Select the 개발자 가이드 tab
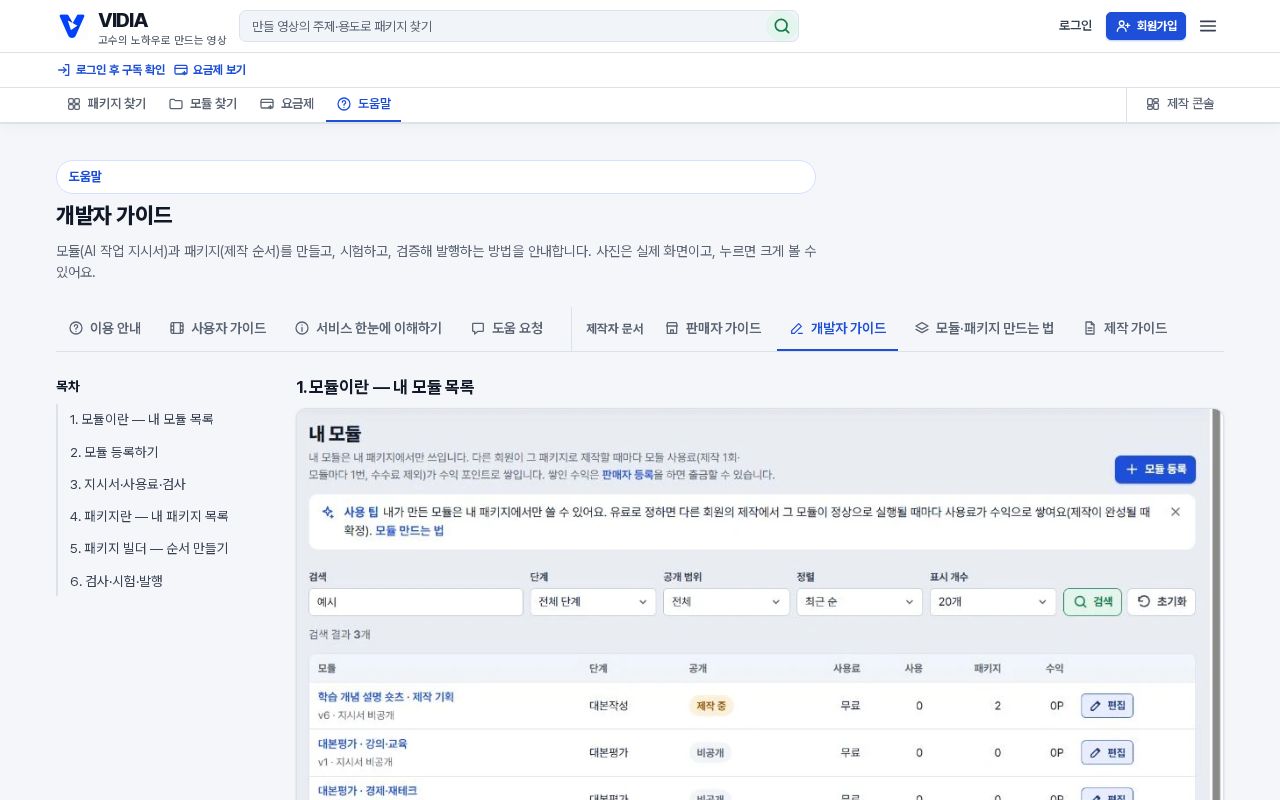1280x800 pixels. point(838,328)
